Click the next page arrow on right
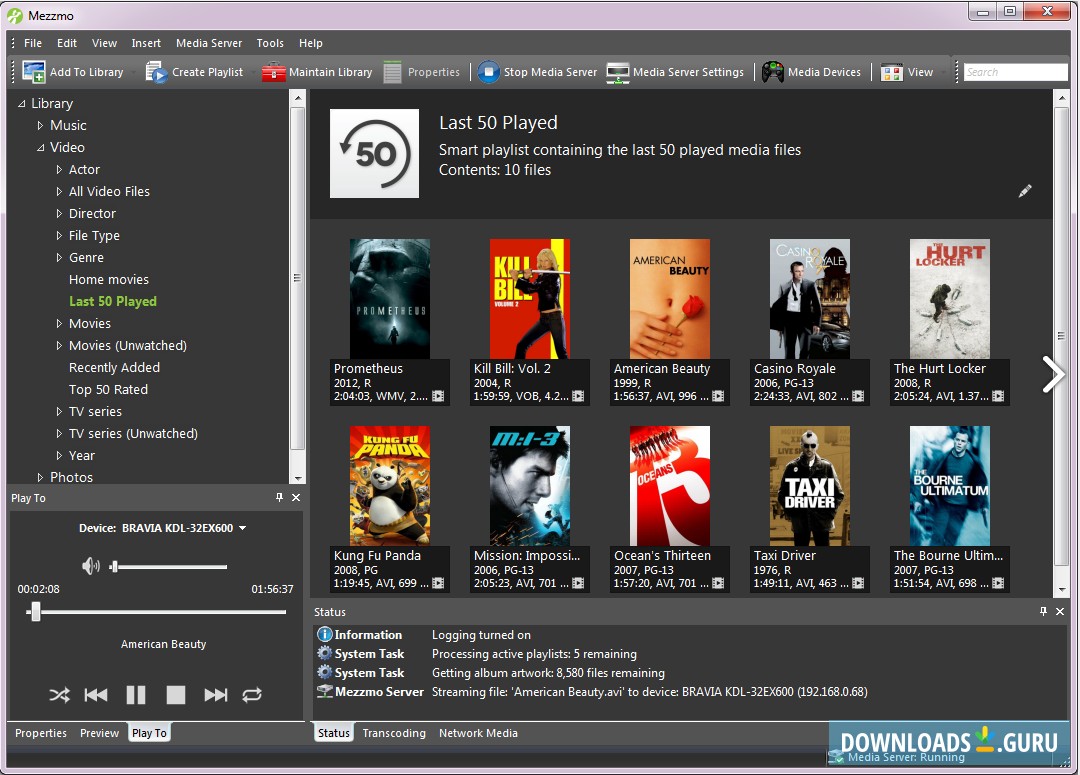The image size is (1080, 775). (x=1053, y=374)
